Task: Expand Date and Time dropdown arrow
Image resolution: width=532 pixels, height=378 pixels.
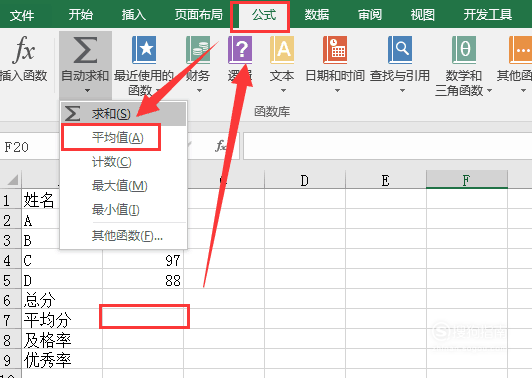Action: point(337,91)
